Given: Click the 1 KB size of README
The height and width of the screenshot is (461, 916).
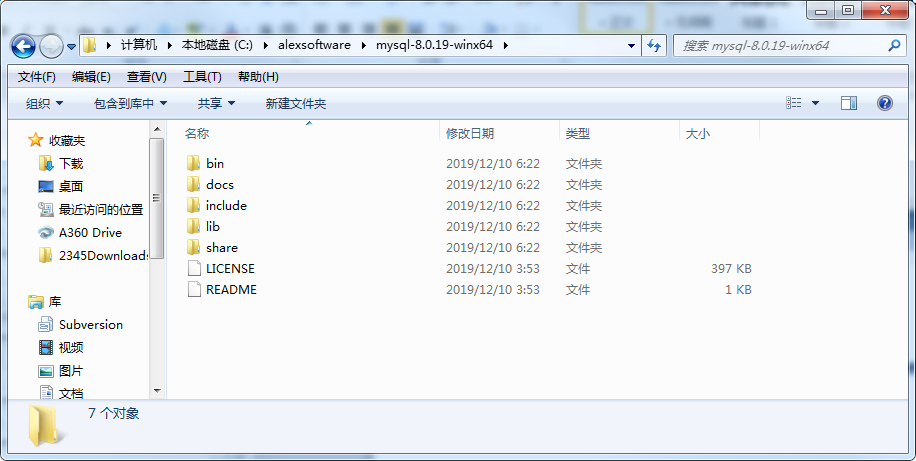Looking at the screenshot, I should point(738,290).
